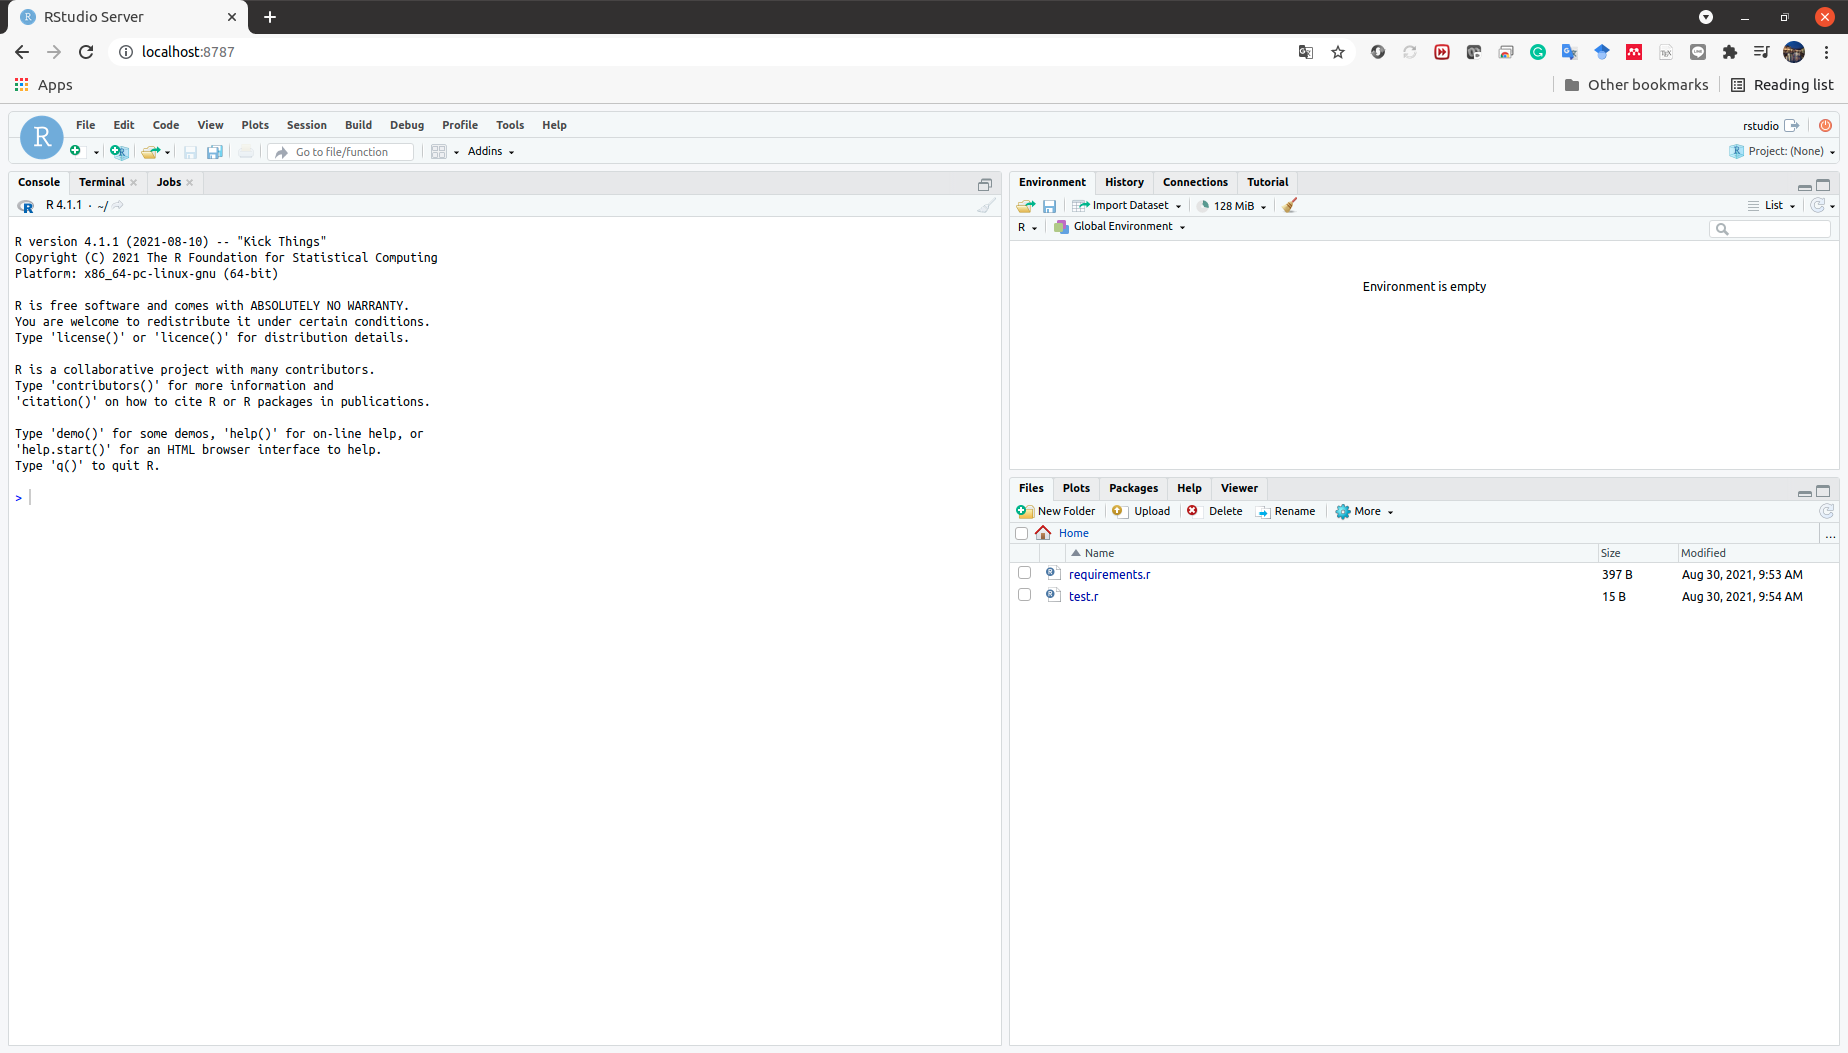Image resolution: width=1848 pixels, height=1053 pixels.
Task: Click the Save All documents icon
Action: point(214,152)
